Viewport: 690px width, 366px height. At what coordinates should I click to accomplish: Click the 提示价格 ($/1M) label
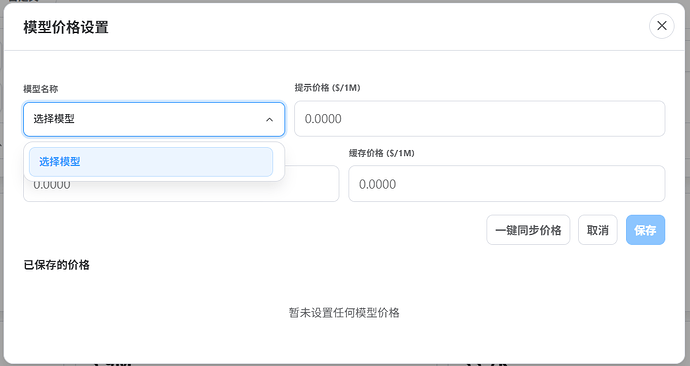click(327, 88)
